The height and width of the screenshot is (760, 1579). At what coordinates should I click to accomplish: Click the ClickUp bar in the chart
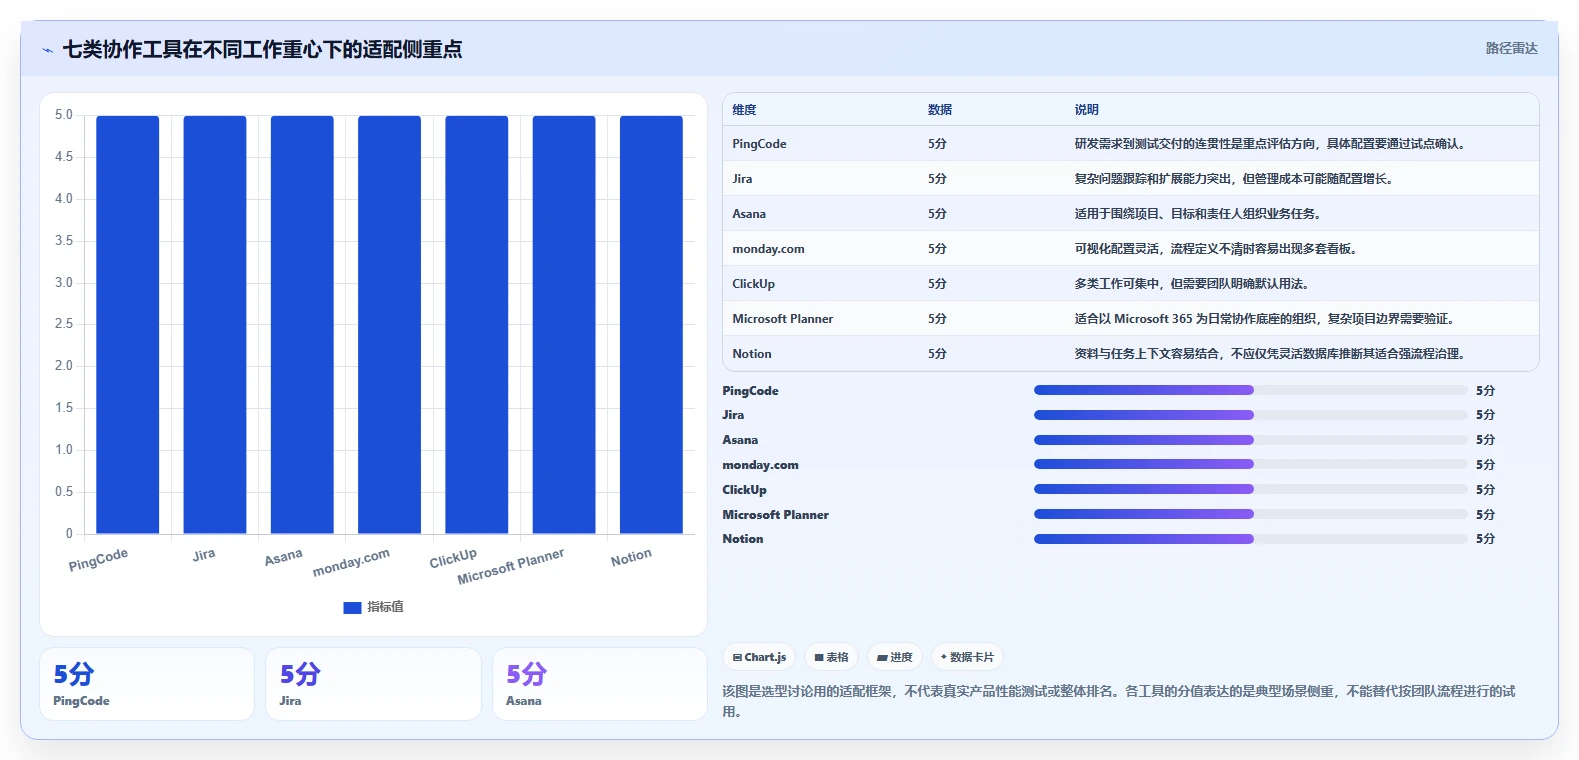pyautogui.click(x=476, y=325)
